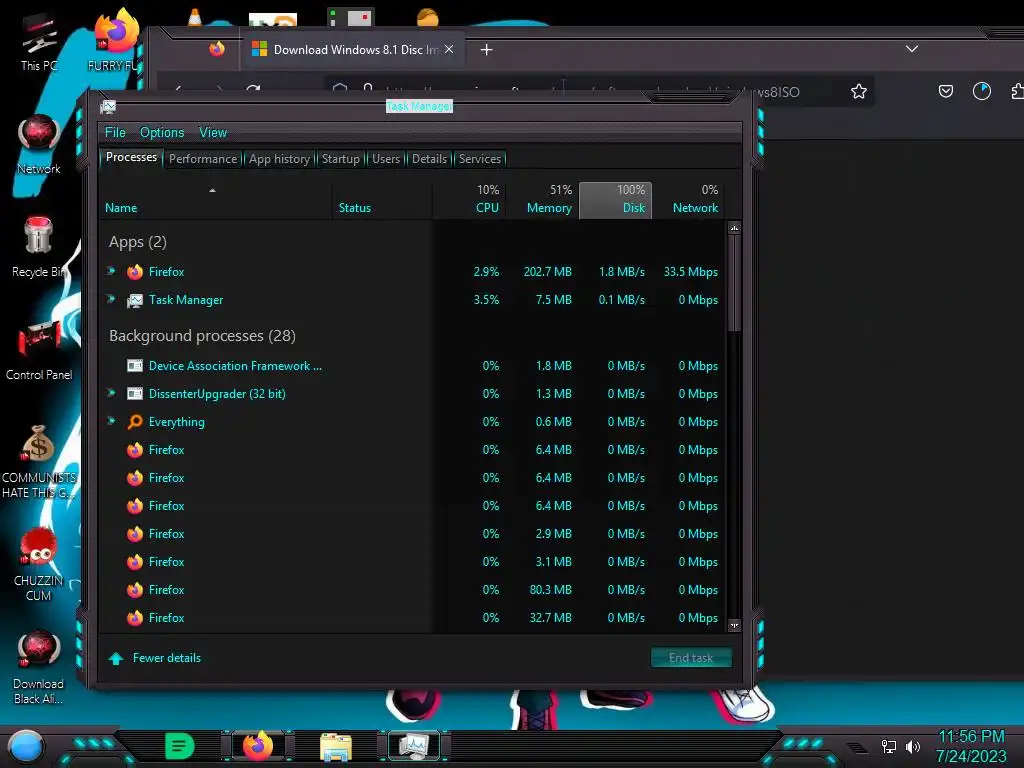
Task: Open the CHUZZIN desktop icon
Action: click(x=39, y=564)
